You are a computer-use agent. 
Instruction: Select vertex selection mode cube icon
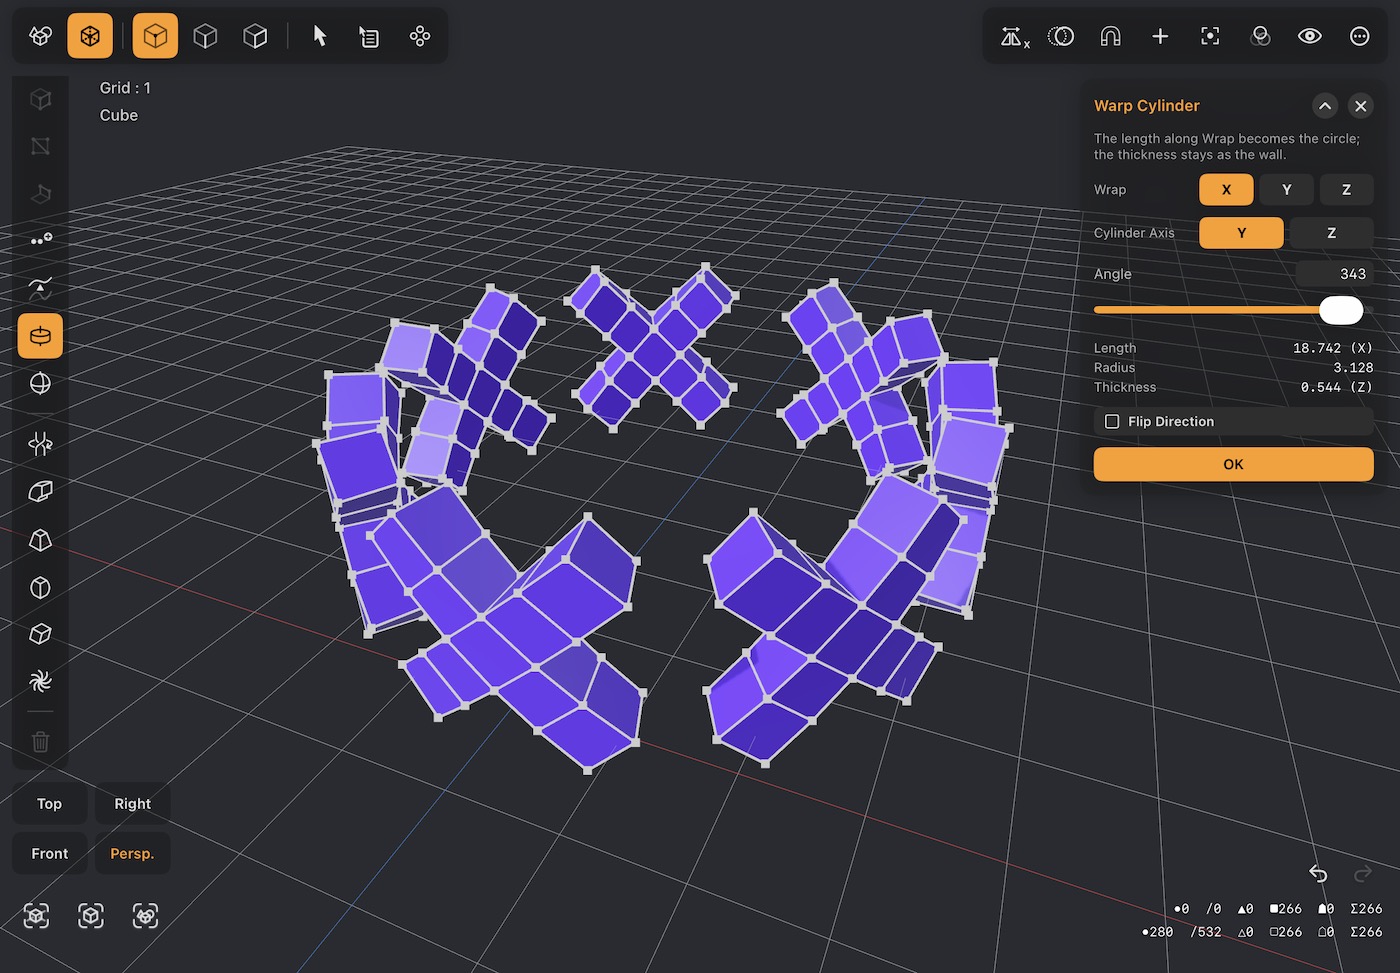click(155, 36)
